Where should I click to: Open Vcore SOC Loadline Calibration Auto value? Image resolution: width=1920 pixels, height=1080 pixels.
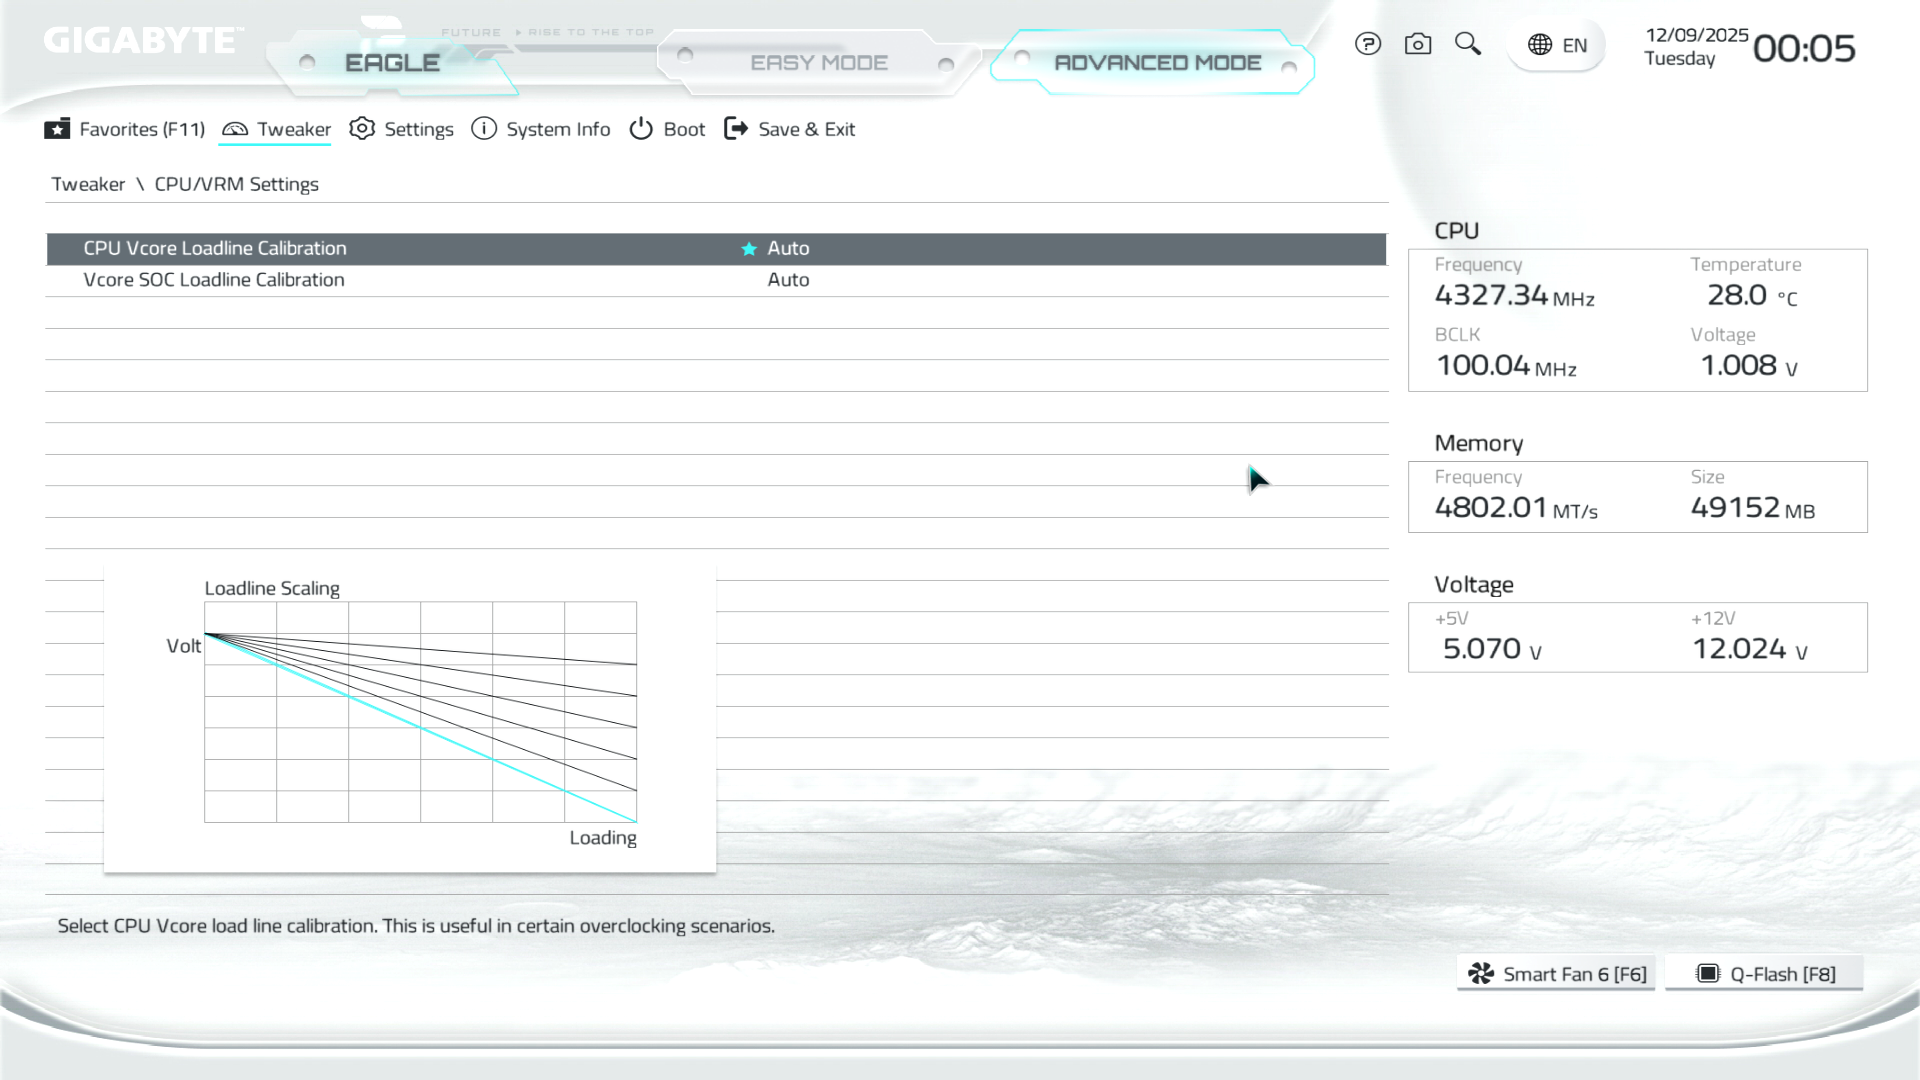[788, 280]
